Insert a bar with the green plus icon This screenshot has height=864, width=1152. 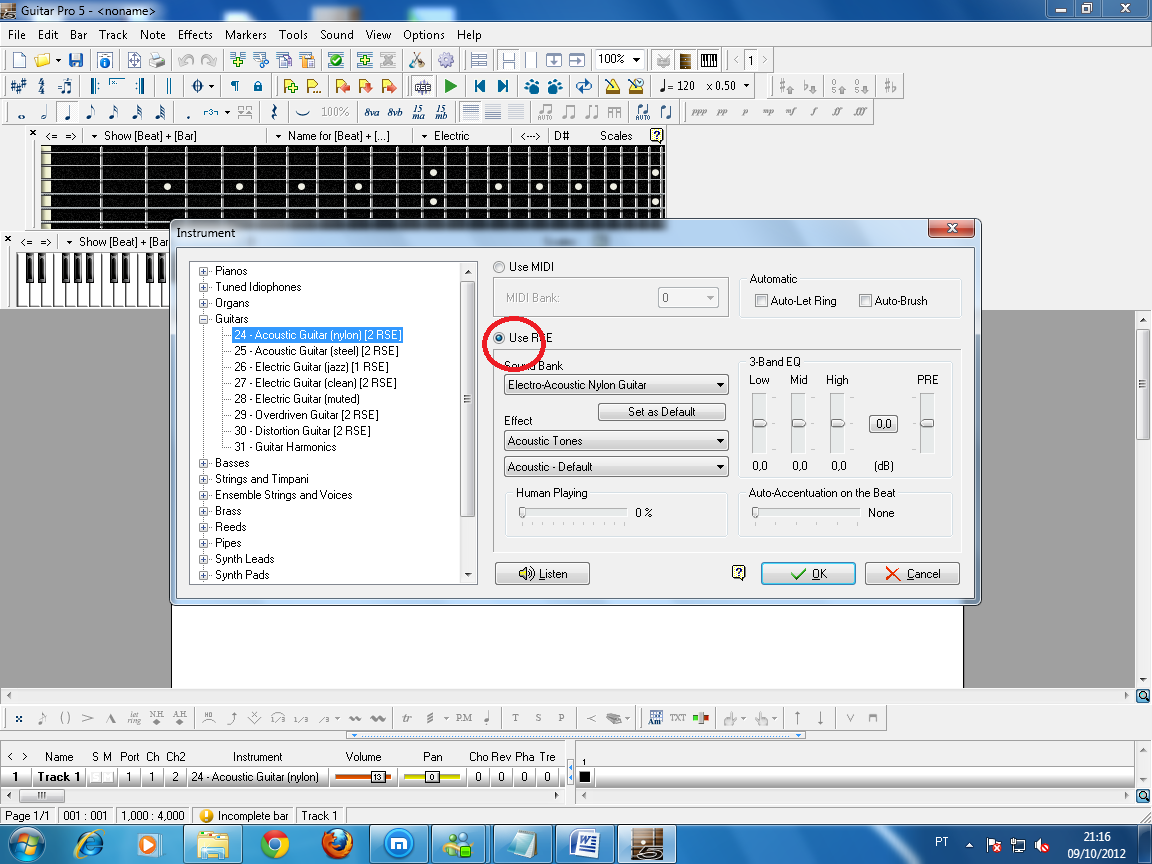point(237,60)
